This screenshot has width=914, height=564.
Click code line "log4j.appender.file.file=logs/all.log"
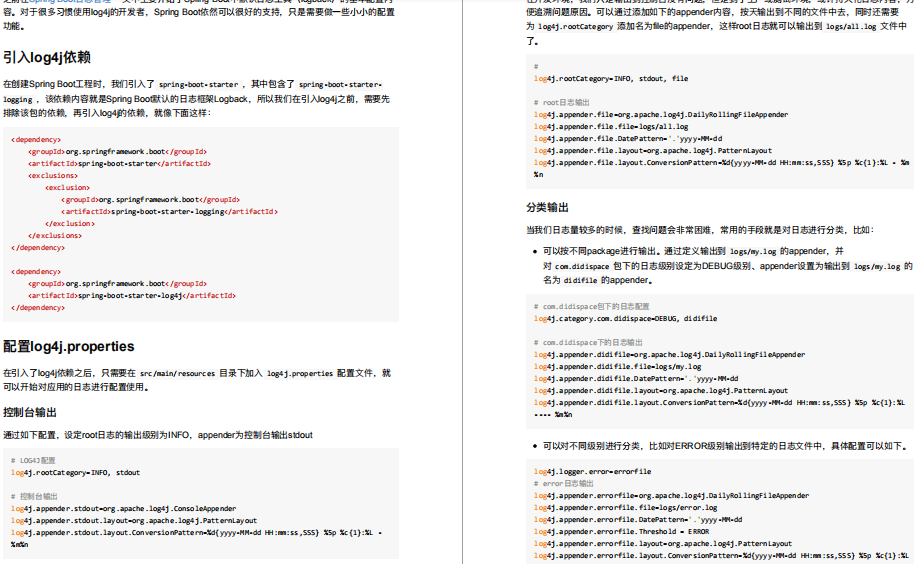coord(611,126)
